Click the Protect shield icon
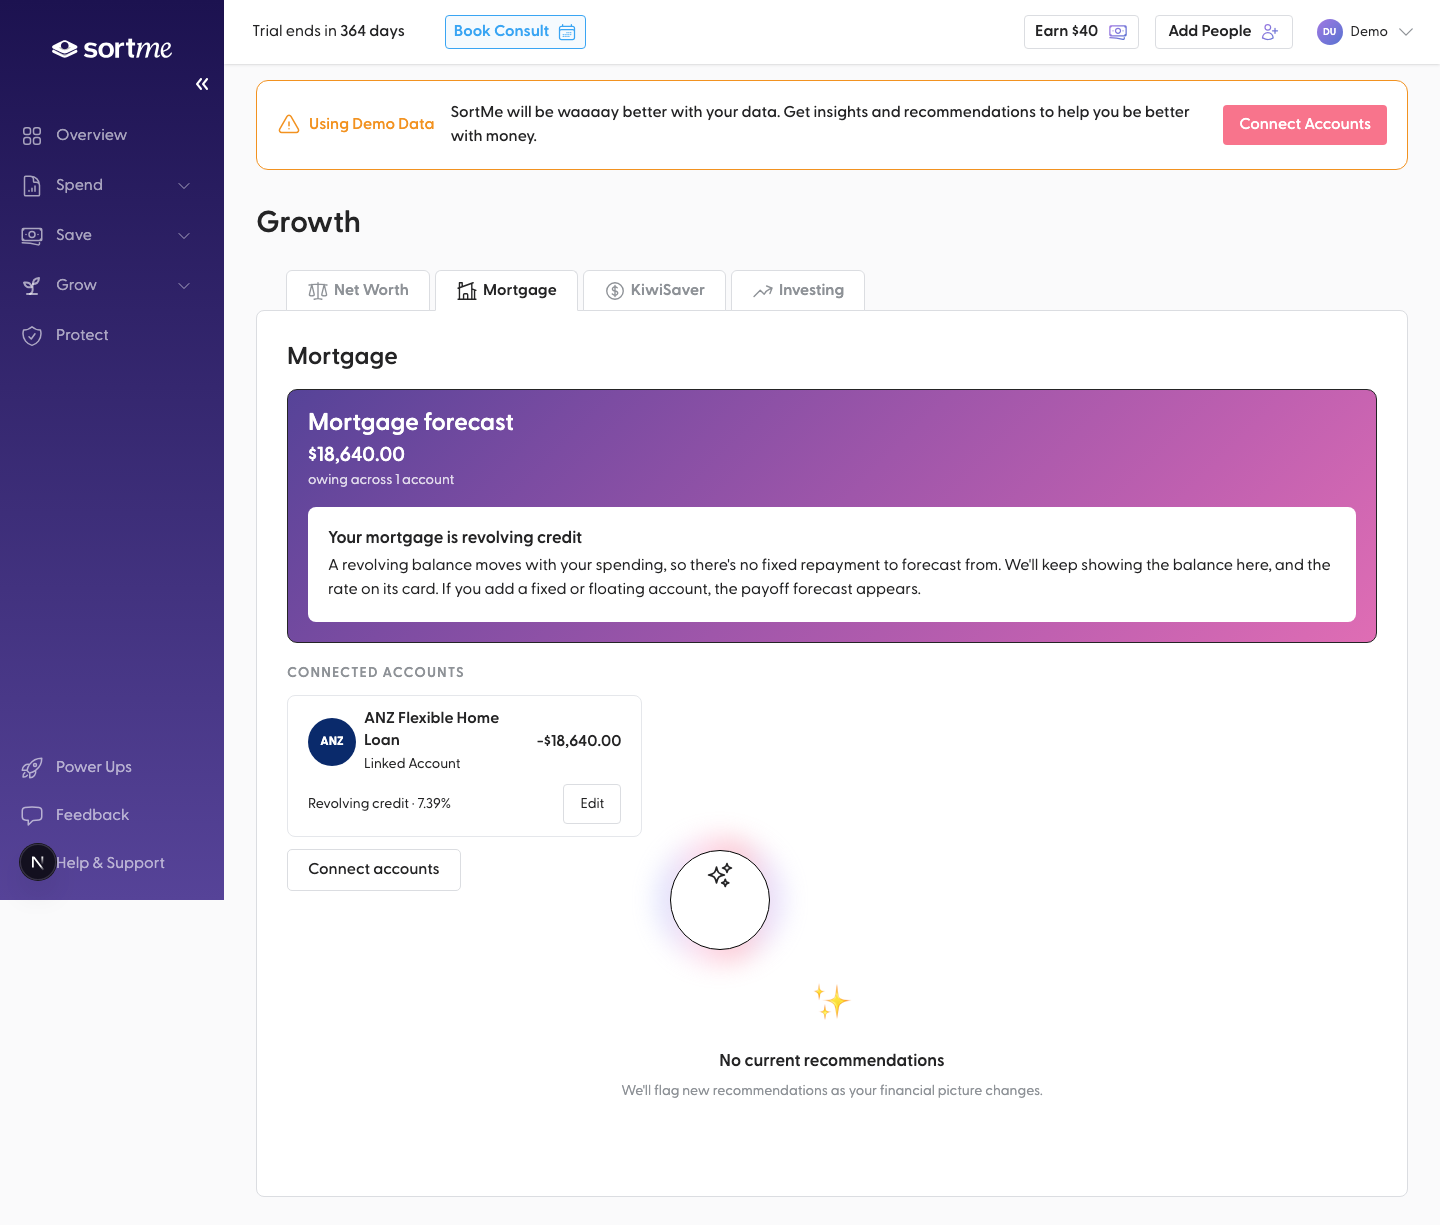Viewport: 1440px width, 1225px height. pyautogui.click(x=32, y=335)
